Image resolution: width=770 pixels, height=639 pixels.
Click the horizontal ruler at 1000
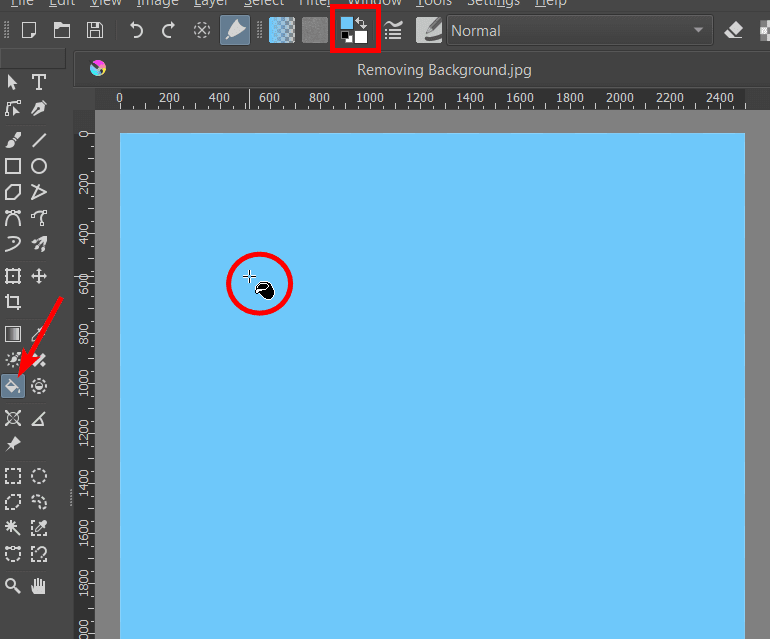(x=370, y=98)
